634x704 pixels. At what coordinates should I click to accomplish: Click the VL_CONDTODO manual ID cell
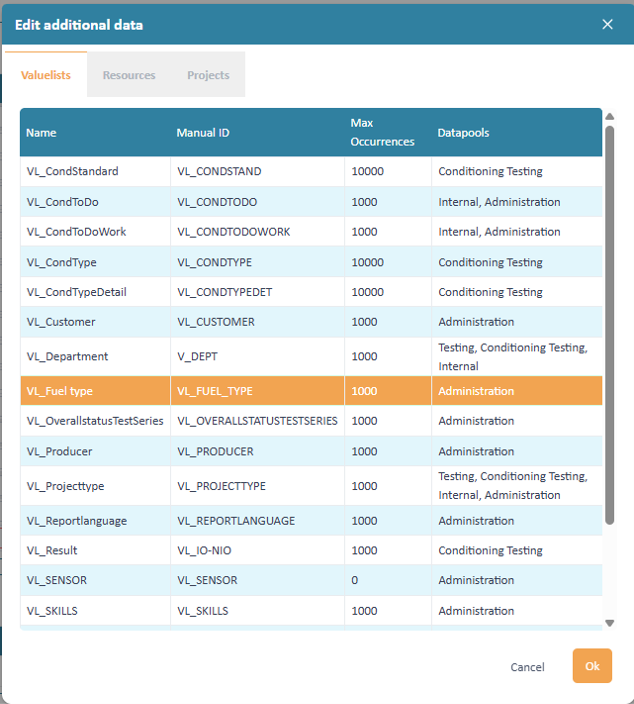(257, 202)
